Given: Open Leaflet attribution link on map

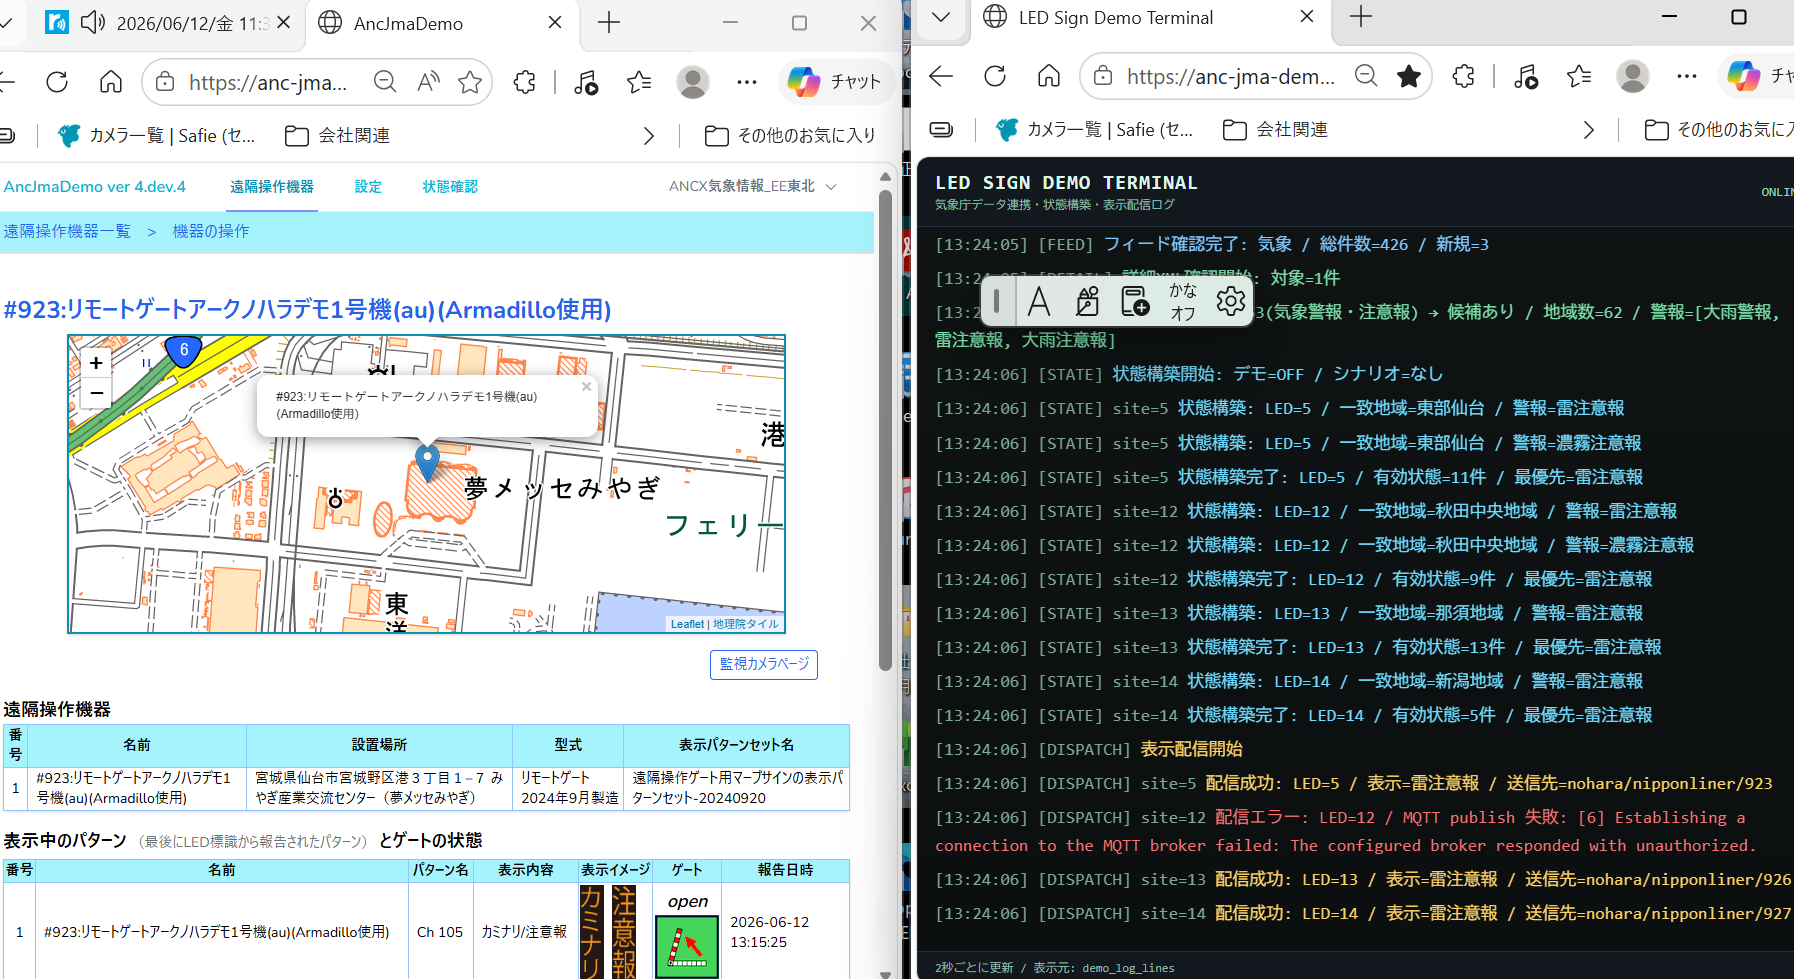Looking at the screenshot, I should [687, 624].
